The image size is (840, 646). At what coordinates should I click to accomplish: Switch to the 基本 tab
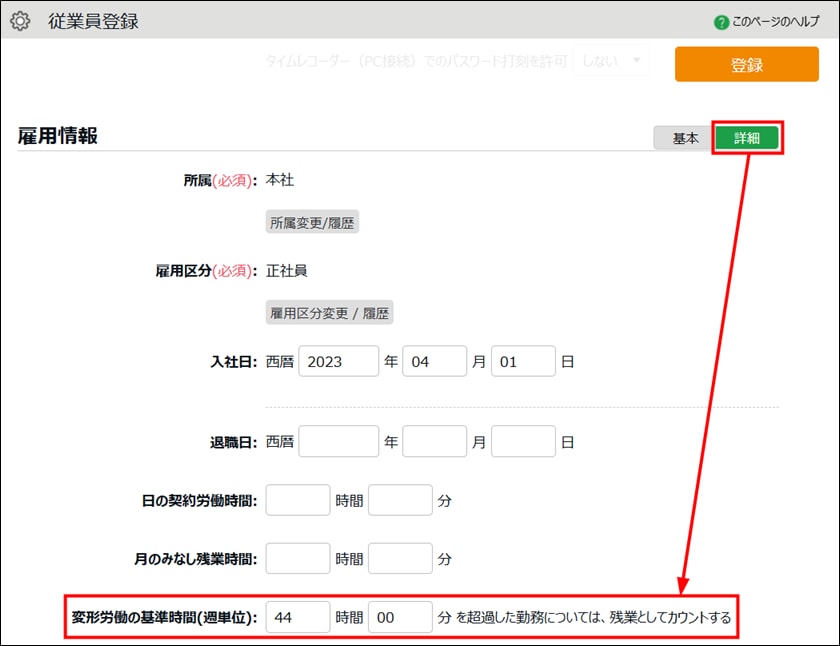(x=685, y=138)
